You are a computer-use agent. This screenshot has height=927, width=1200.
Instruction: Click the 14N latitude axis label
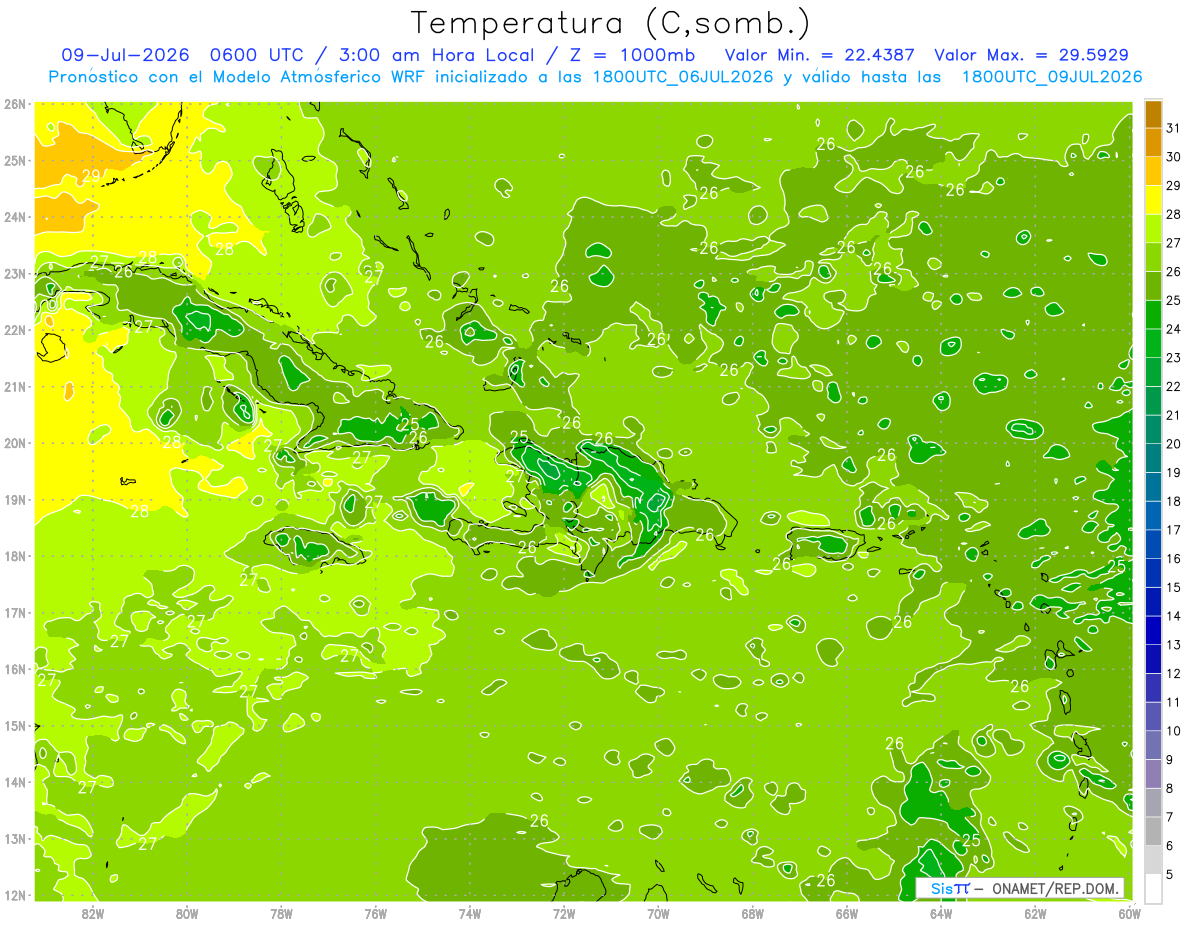pos(14,782)
